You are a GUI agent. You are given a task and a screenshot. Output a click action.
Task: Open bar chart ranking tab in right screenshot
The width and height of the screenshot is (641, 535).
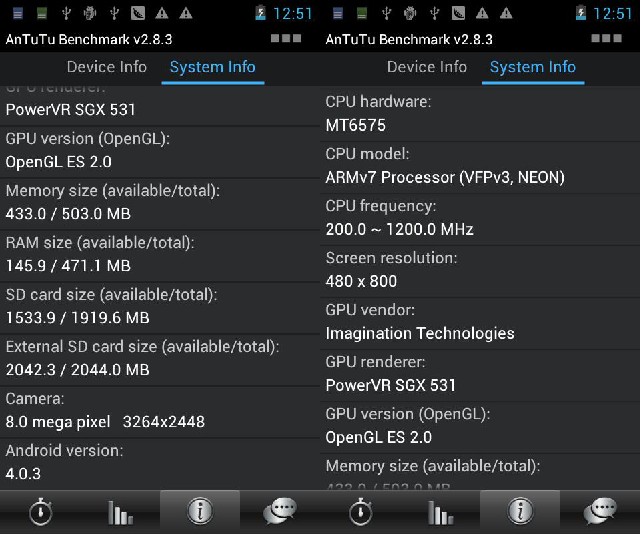click(x=440, y=512)
